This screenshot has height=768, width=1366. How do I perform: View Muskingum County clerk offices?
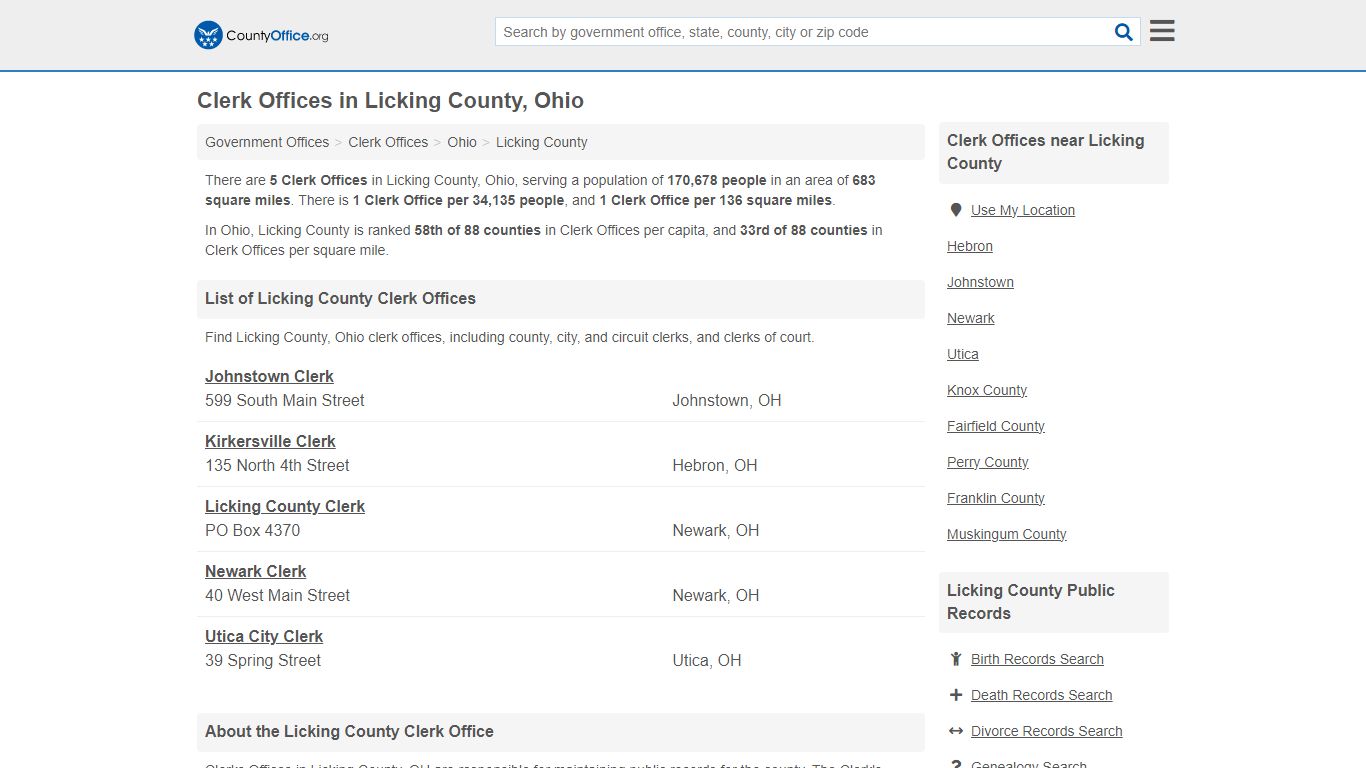[x=1007, y=534]
